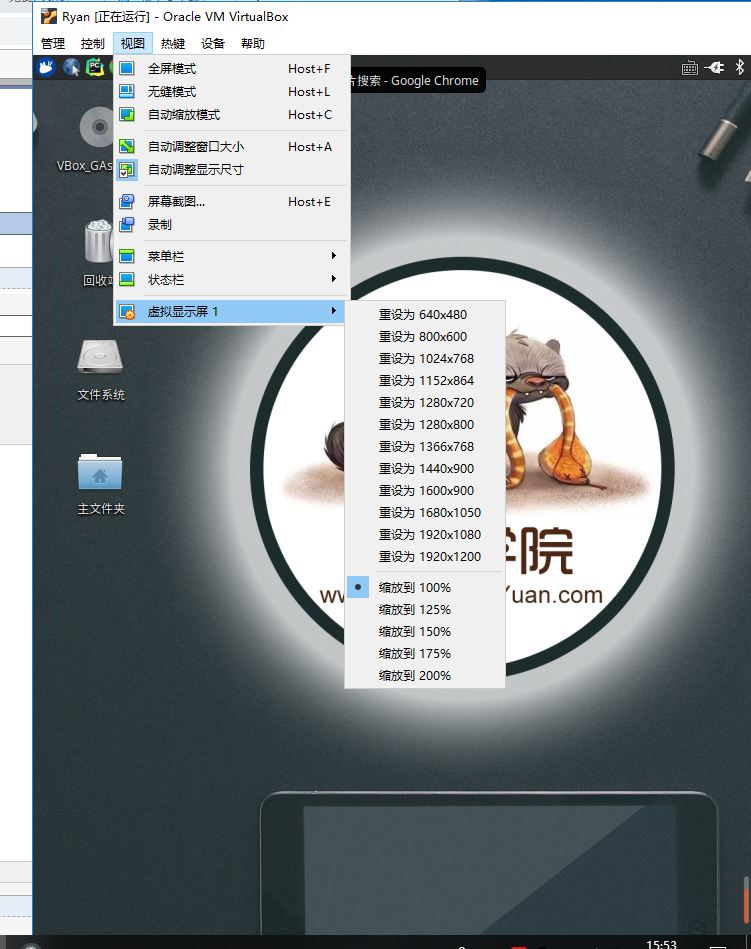The image size is (751, 949).
Task: Choose the 录制 menu entry
Action: click(232, 225)
